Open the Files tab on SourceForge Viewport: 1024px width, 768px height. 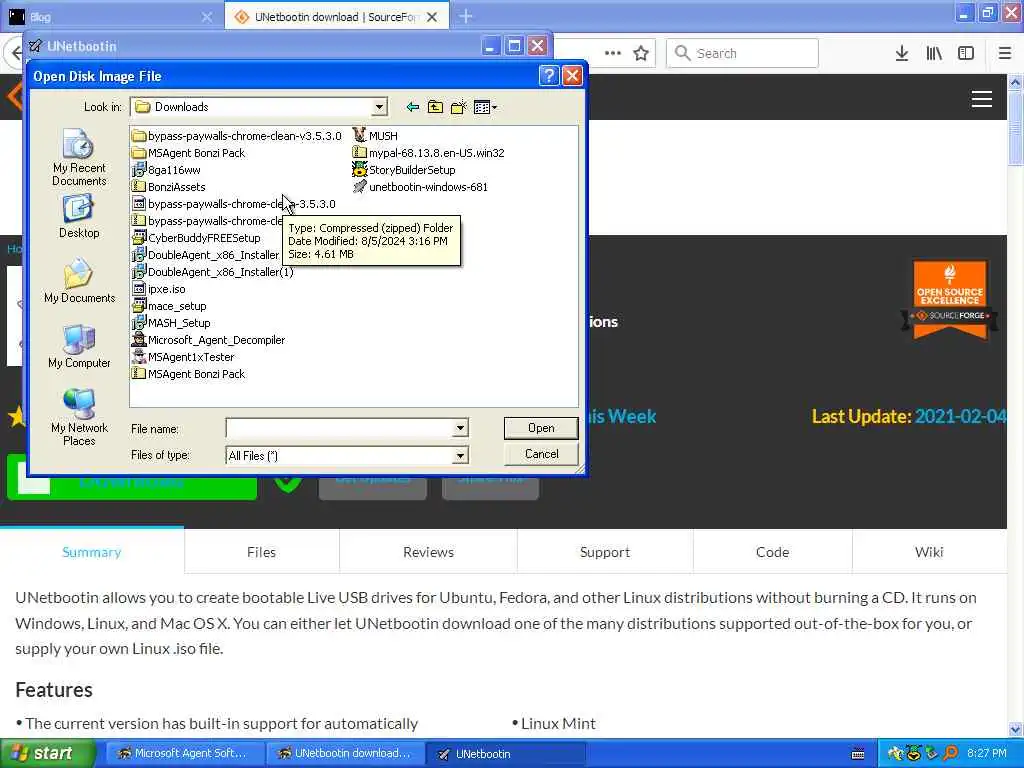coord(261,552)
